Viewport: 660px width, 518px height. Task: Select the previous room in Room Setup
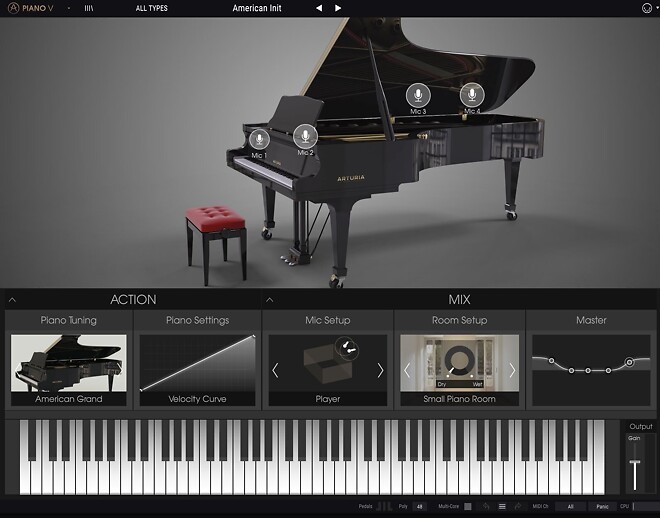(407, 370)
